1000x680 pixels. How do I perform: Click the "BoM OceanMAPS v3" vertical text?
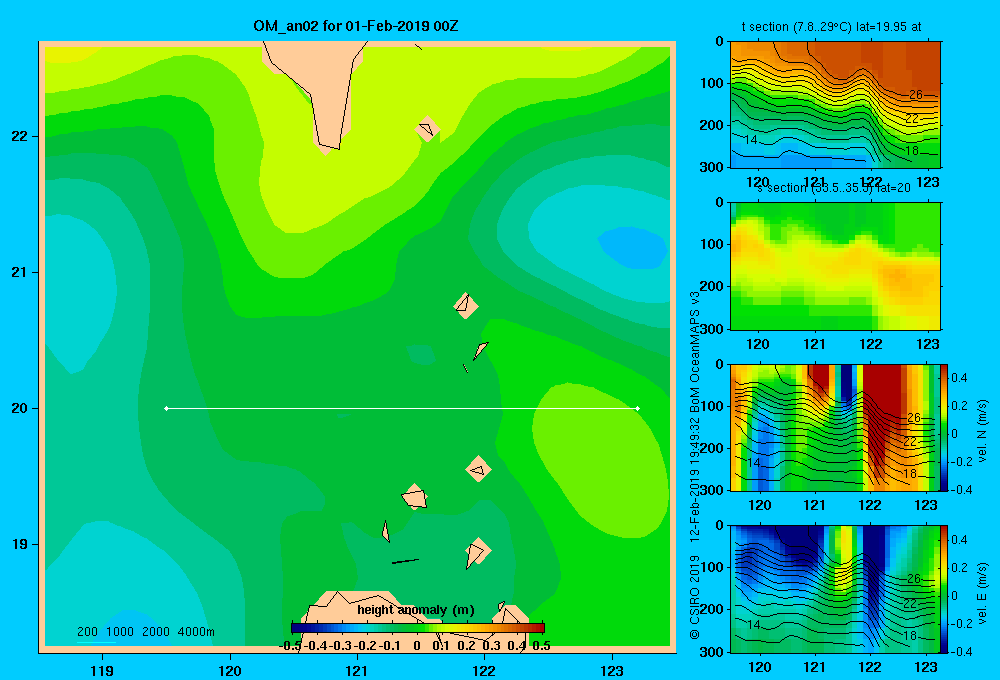pos(695,352)
